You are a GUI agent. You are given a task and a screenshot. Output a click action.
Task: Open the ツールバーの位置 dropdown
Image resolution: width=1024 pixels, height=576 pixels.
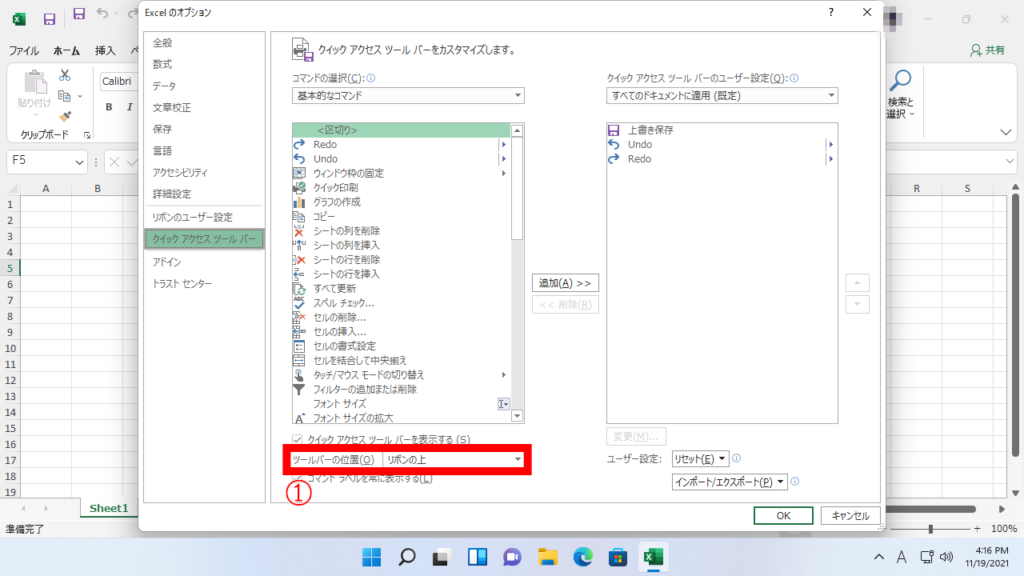point(455,460)
